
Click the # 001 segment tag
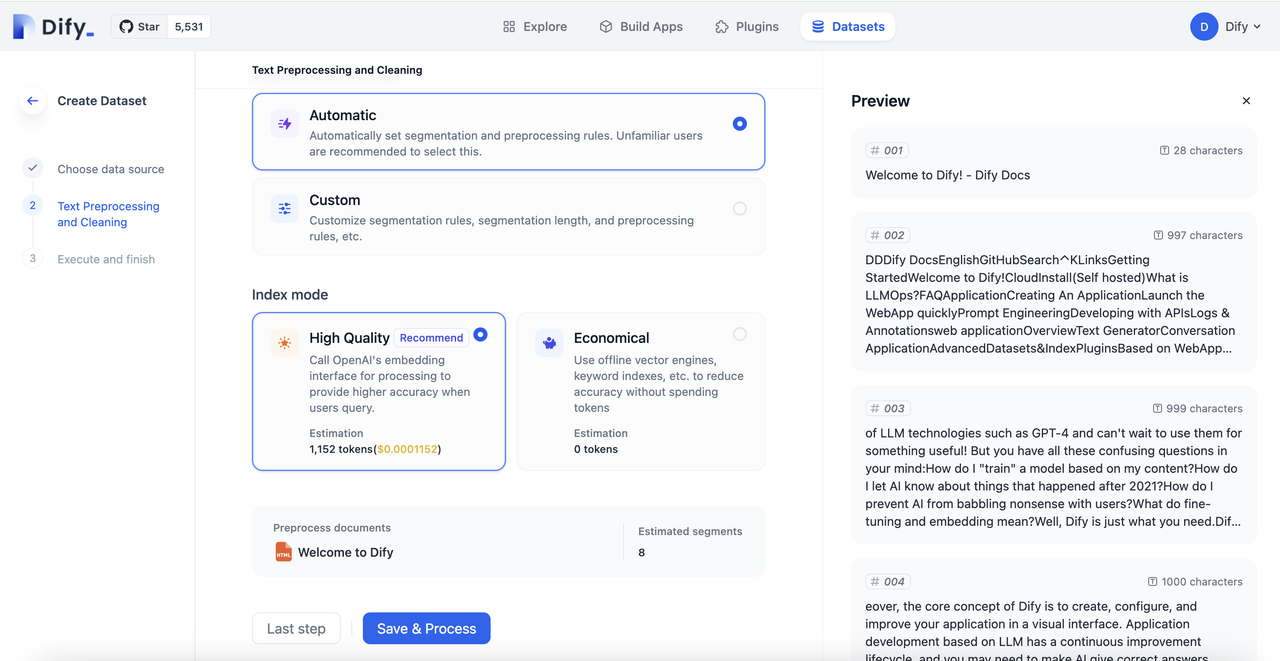click(x=886, y=150)
